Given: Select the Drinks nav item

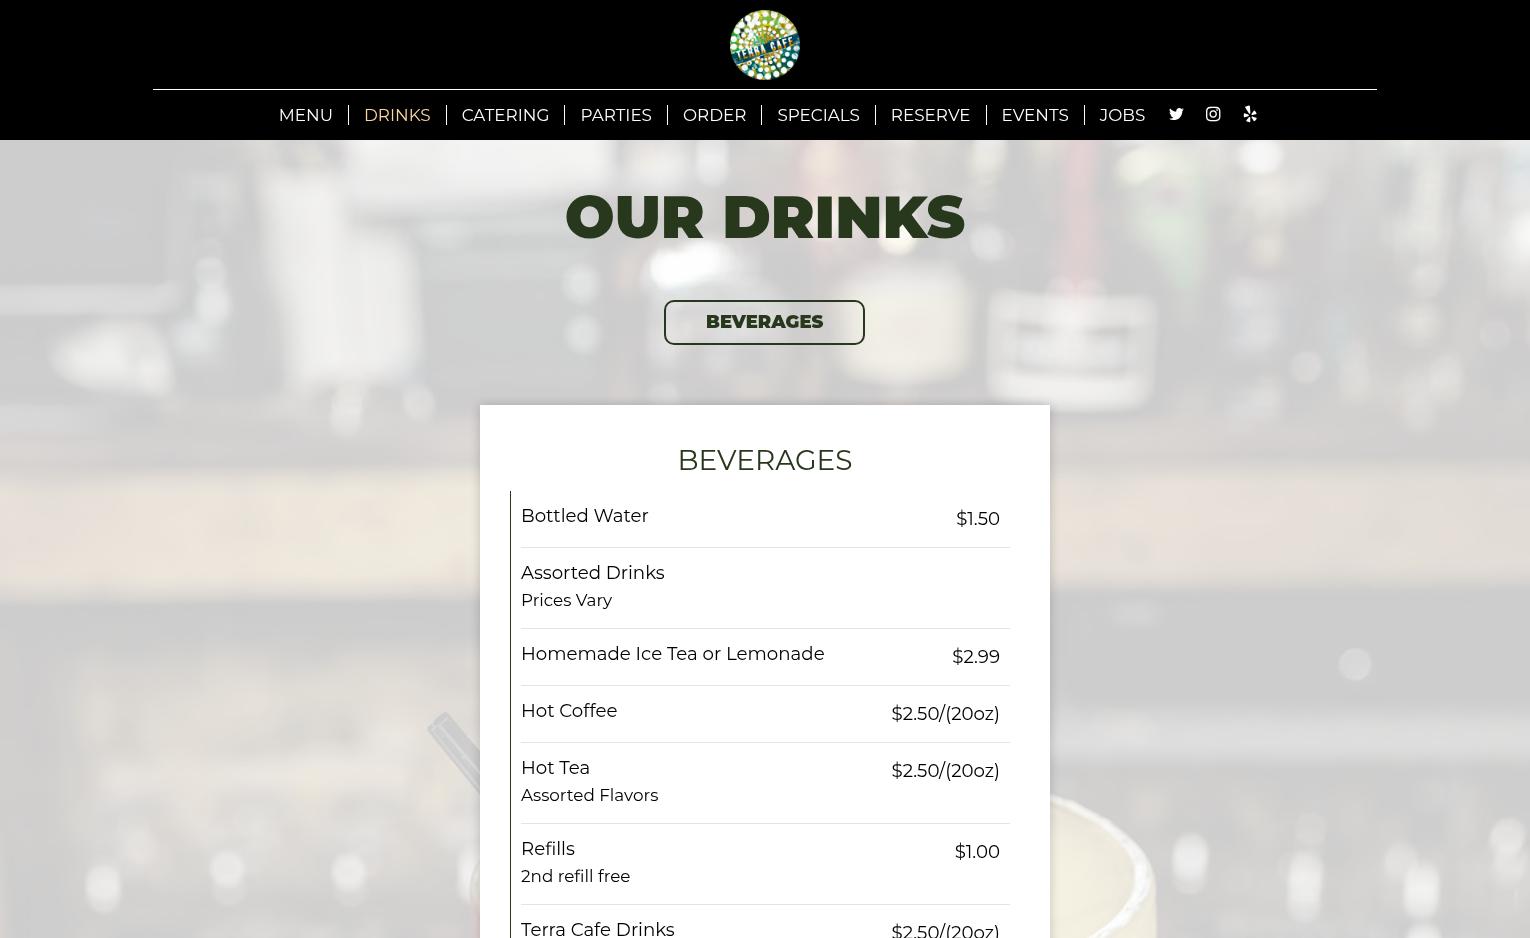Looking at the screenshot, I should pyautogui.click(x=397, y=115).
